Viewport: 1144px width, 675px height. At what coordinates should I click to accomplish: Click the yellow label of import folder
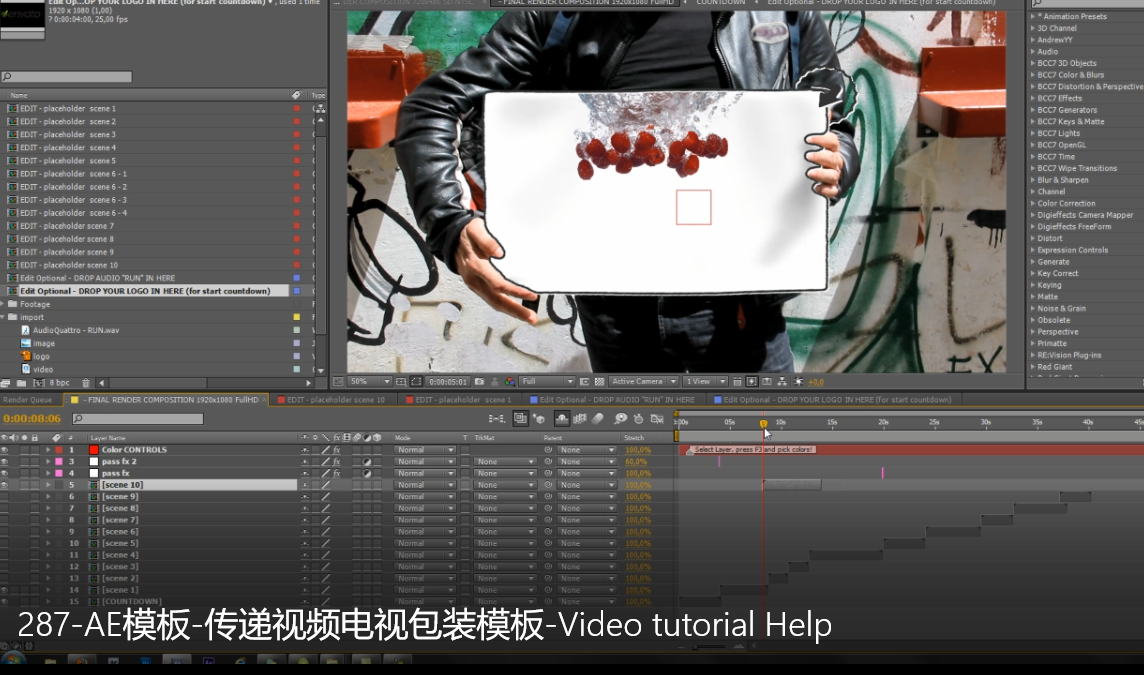[x=297, y=317]
